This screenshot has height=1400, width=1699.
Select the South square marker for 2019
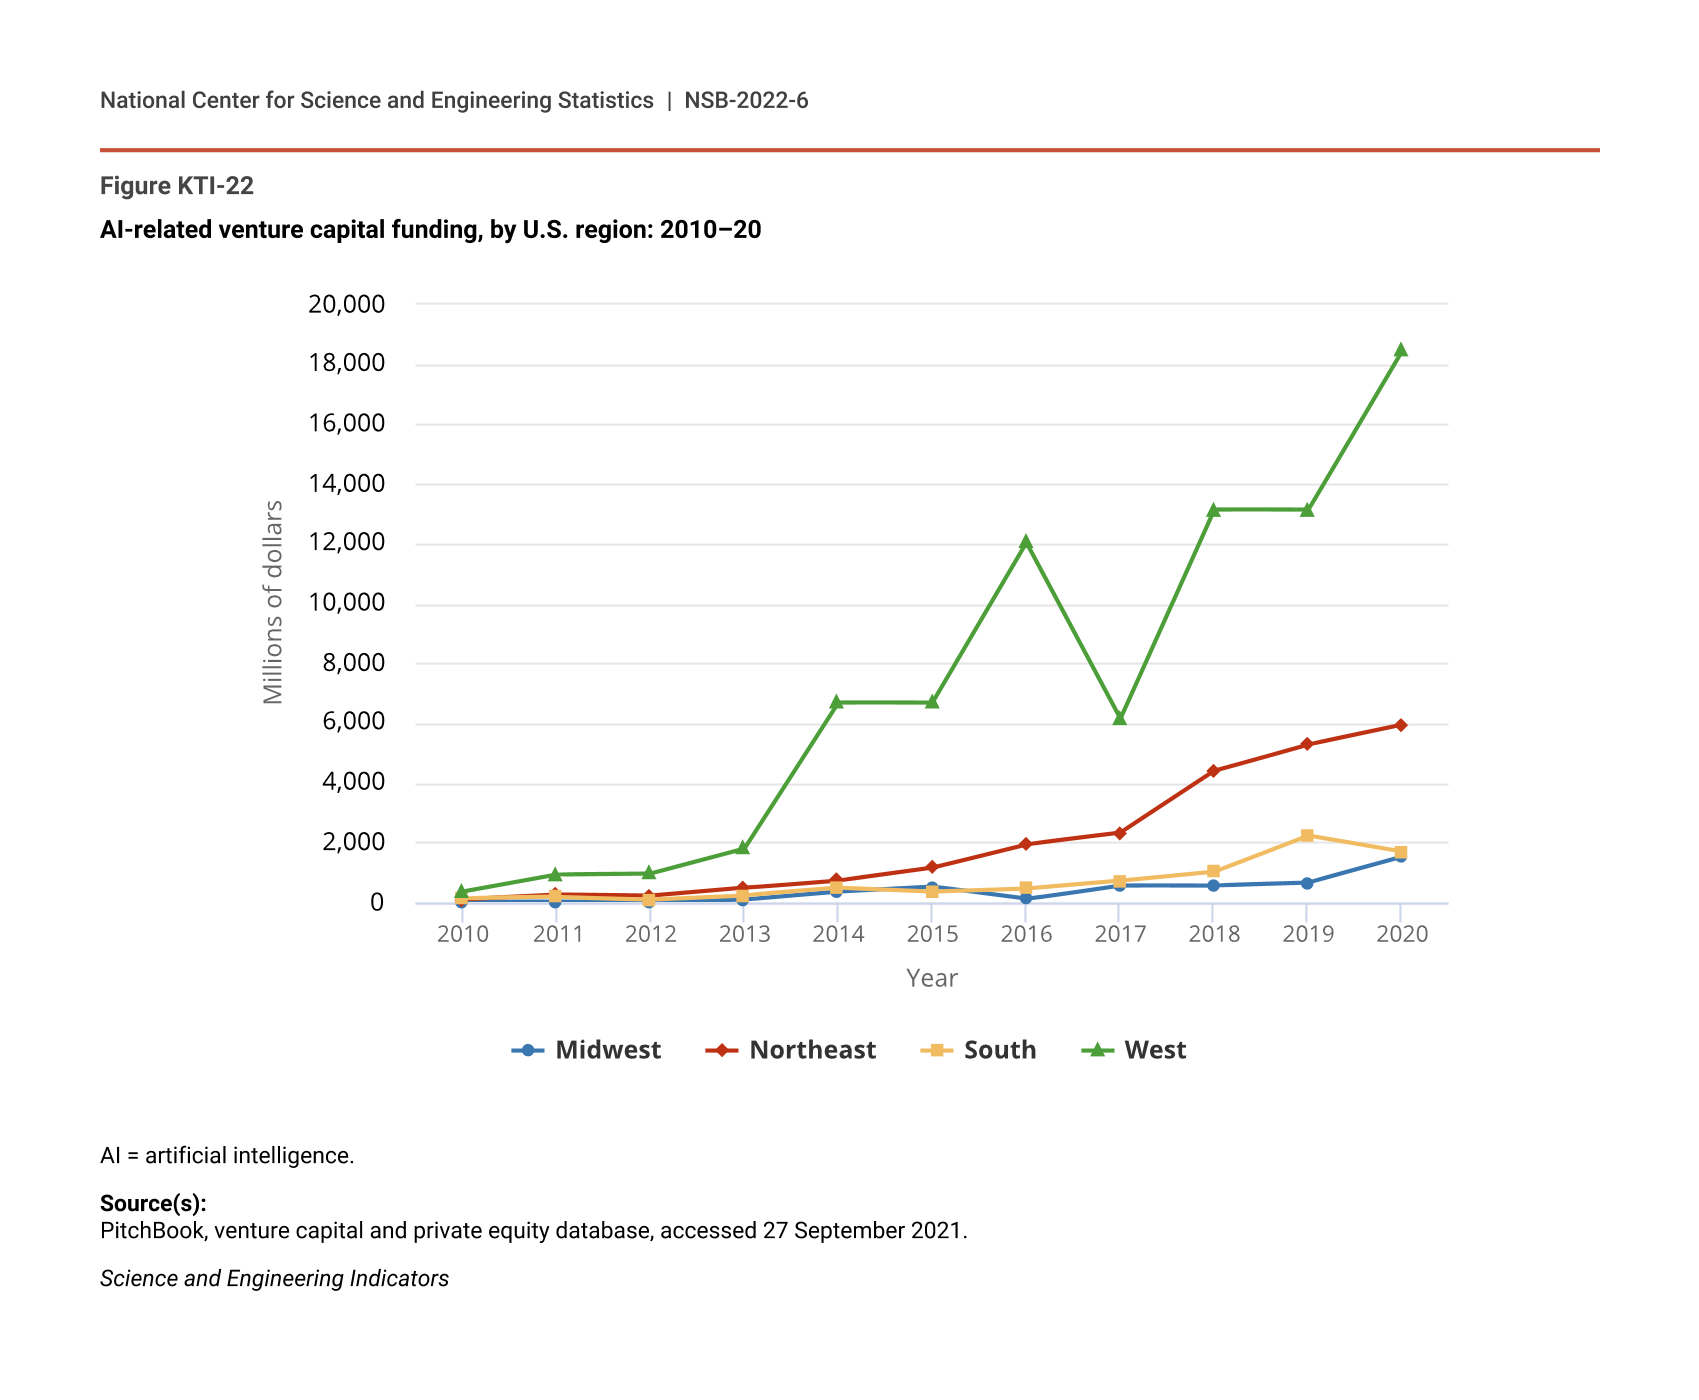(x=1306, y=836)
